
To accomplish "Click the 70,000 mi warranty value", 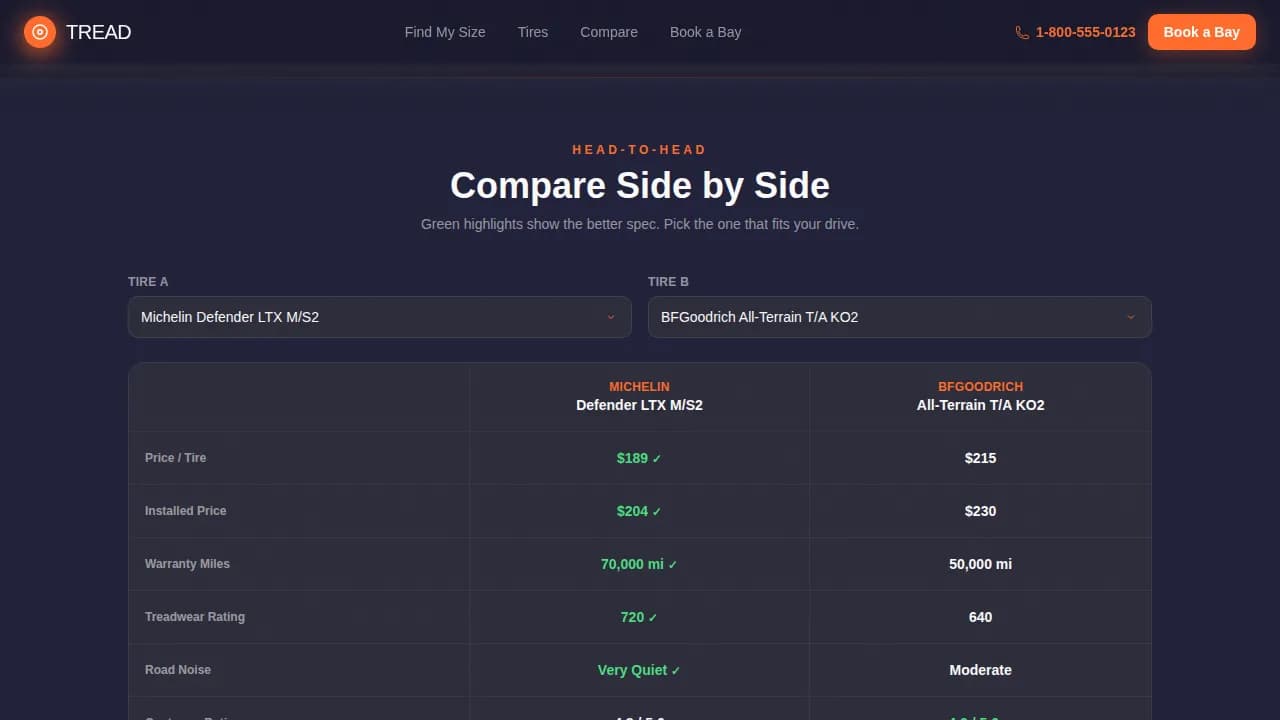I will [x=632, y=564].
